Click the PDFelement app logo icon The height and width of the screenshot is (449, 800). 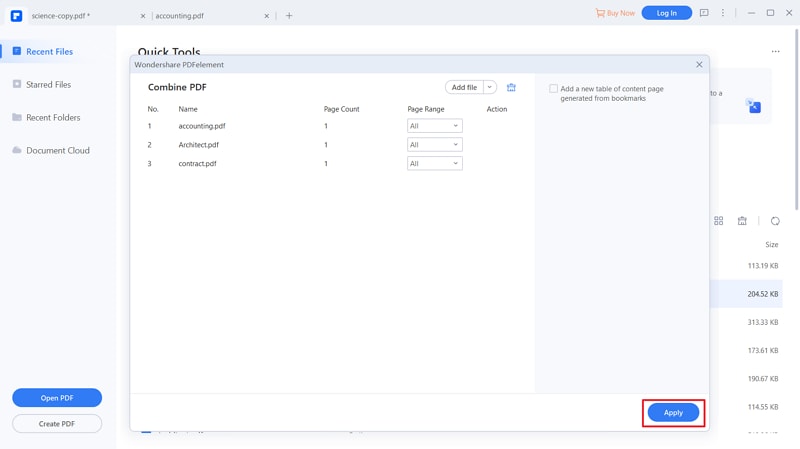(16, 16)
